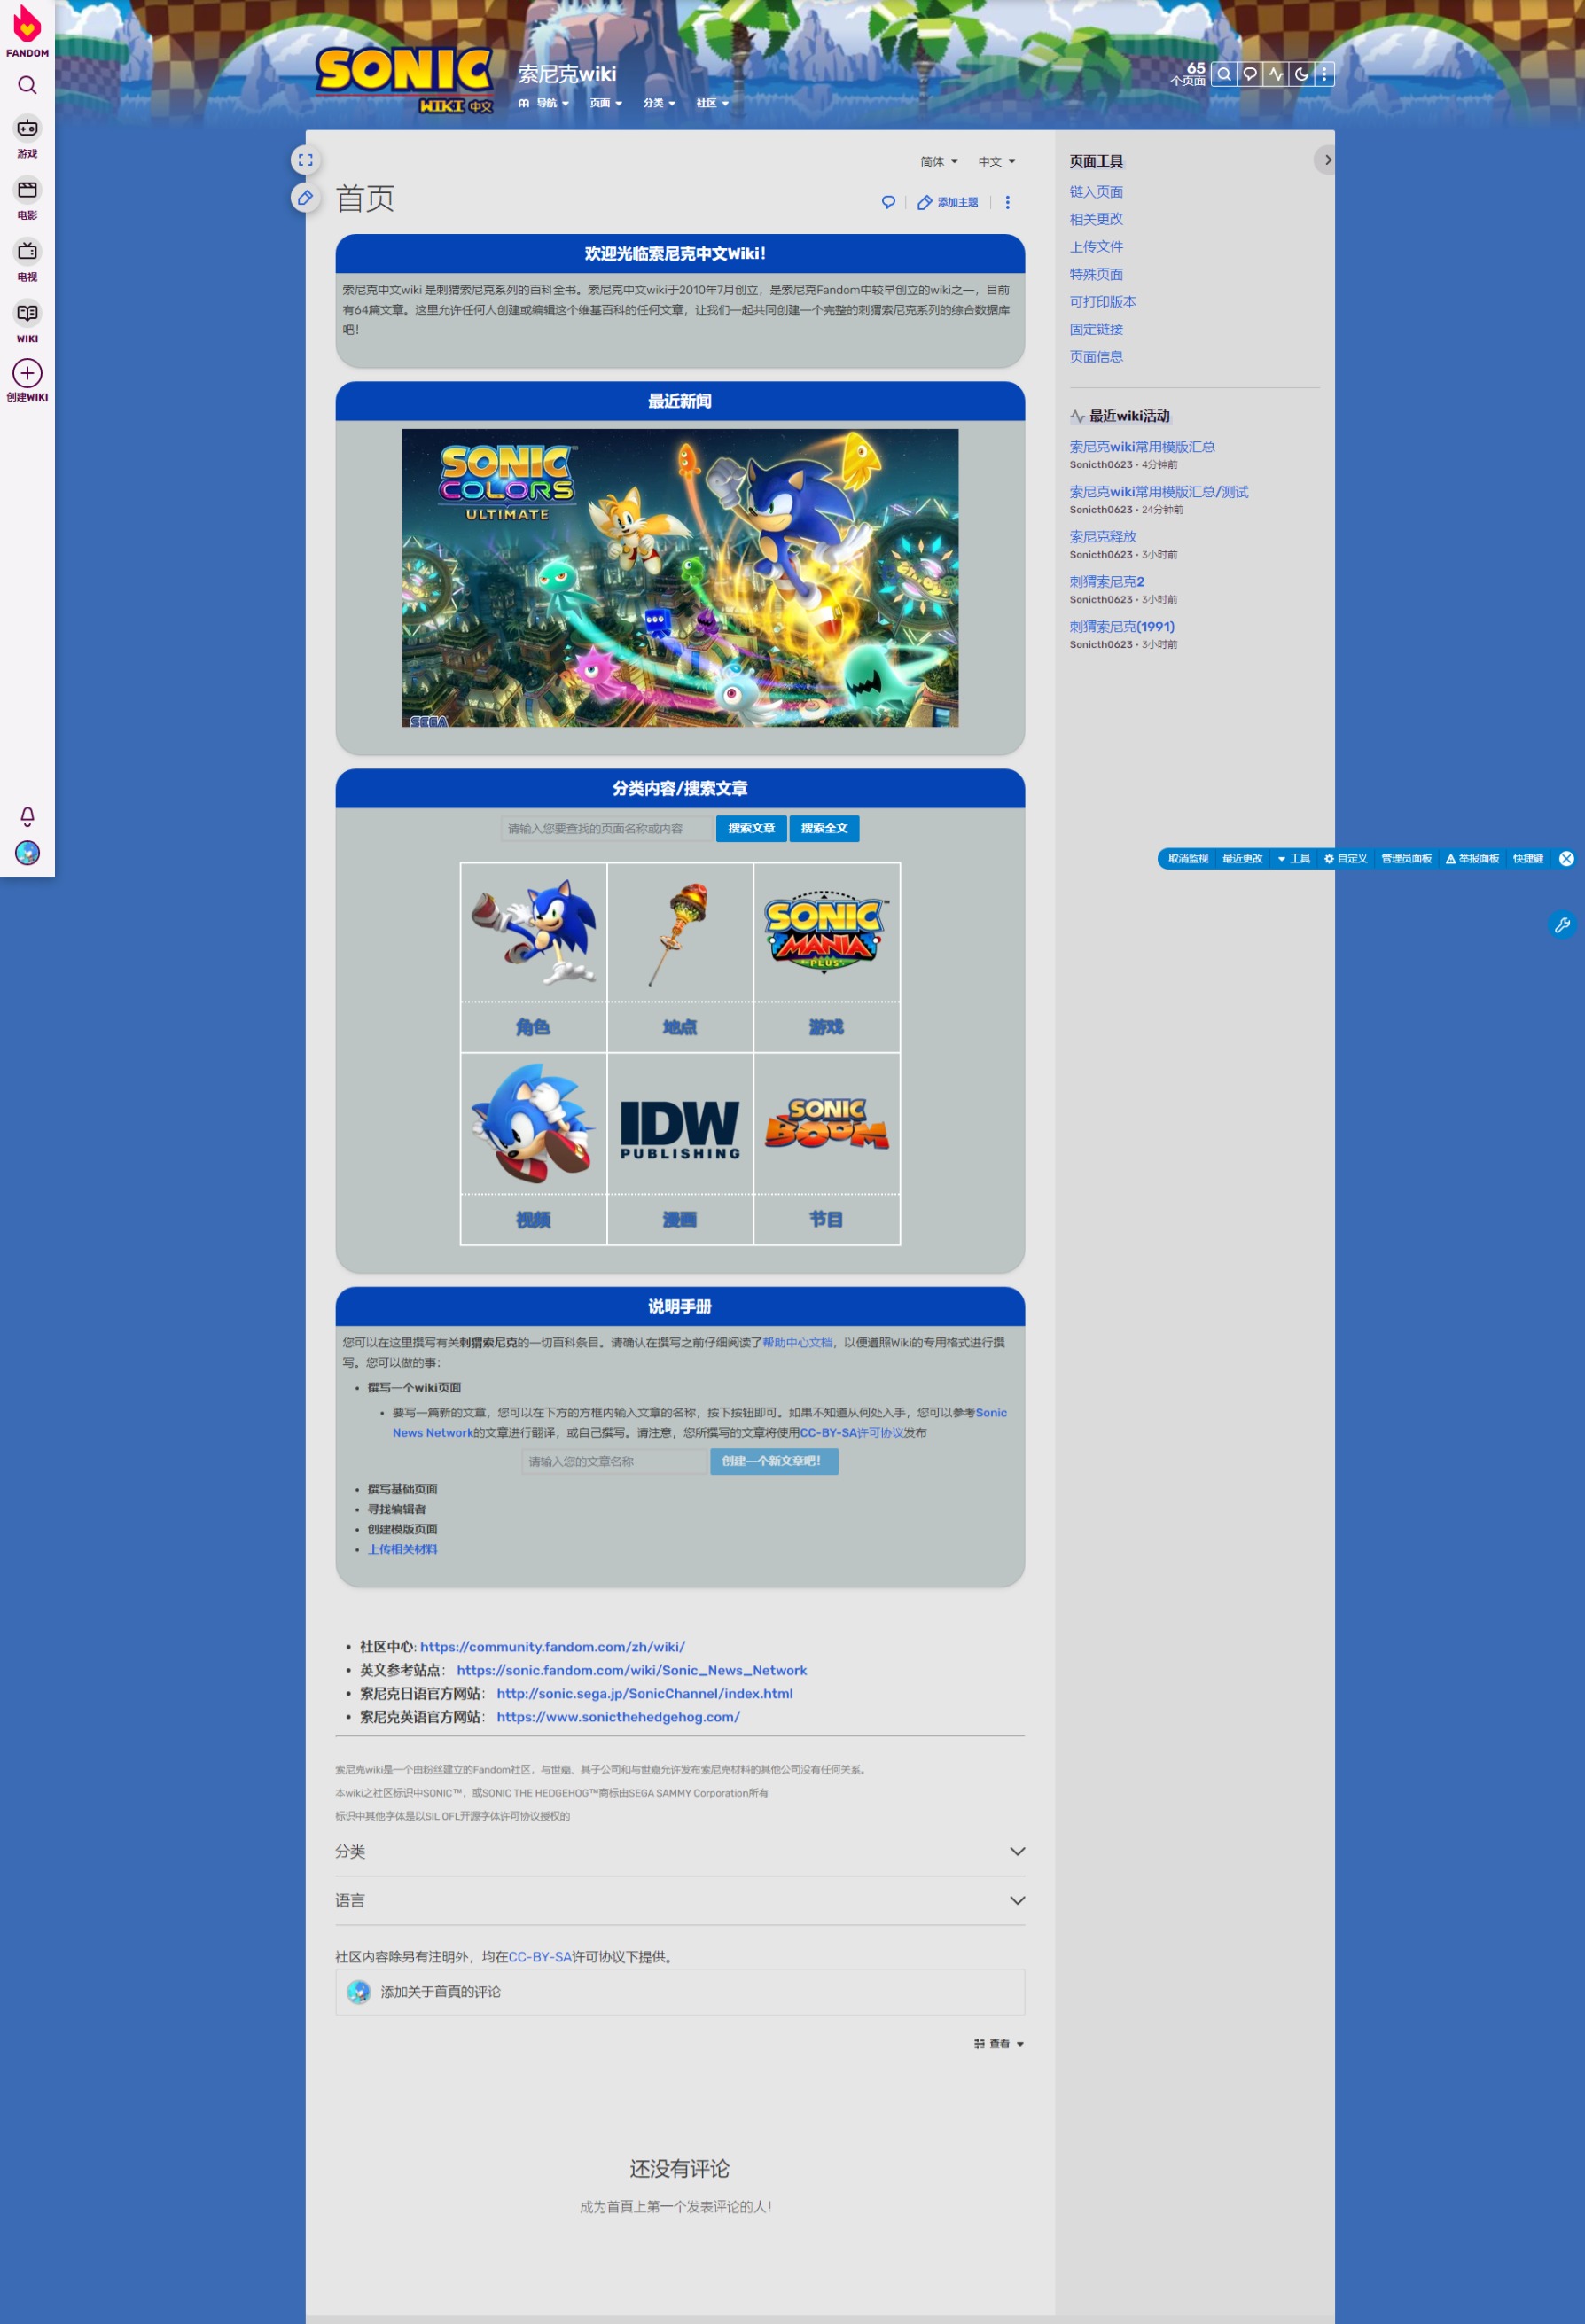Open header more options dots

point(1324,74)
